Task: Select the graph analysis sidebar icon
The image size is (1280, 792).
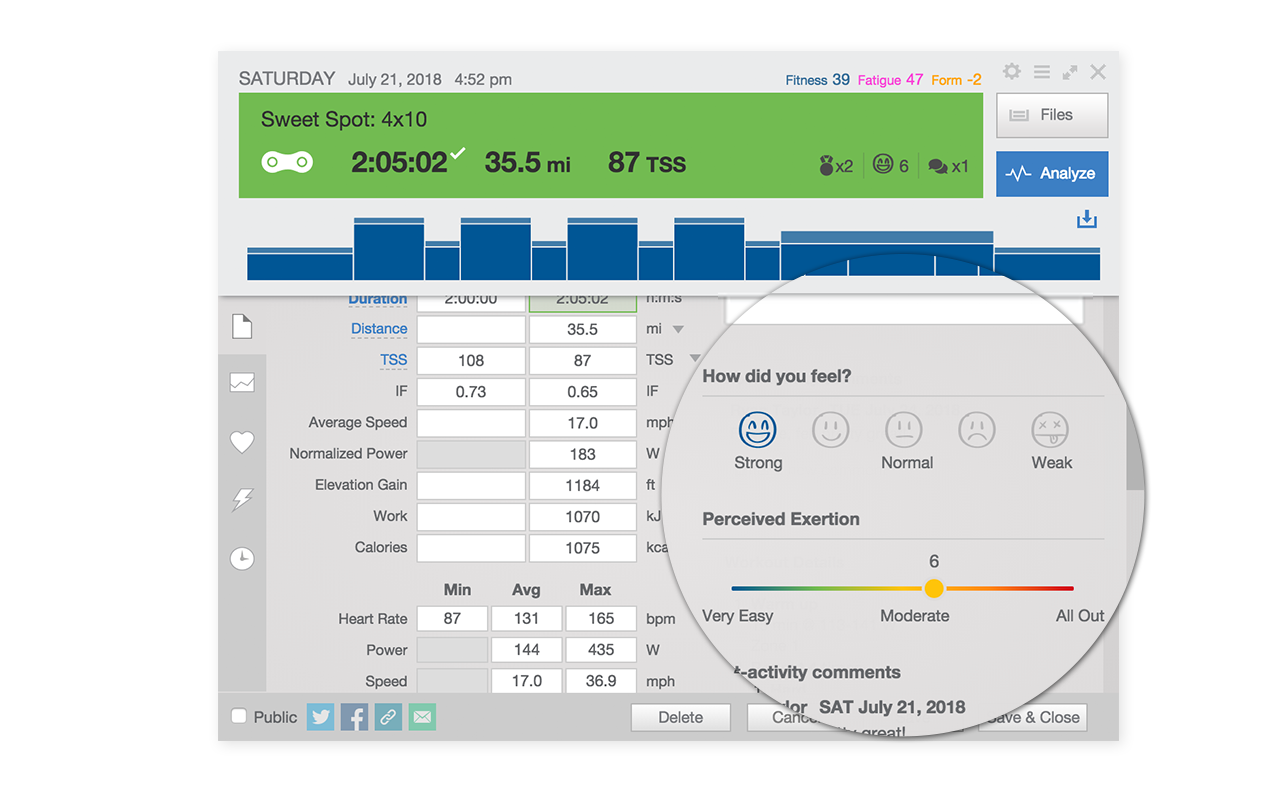Action: (x=241, y=383)
